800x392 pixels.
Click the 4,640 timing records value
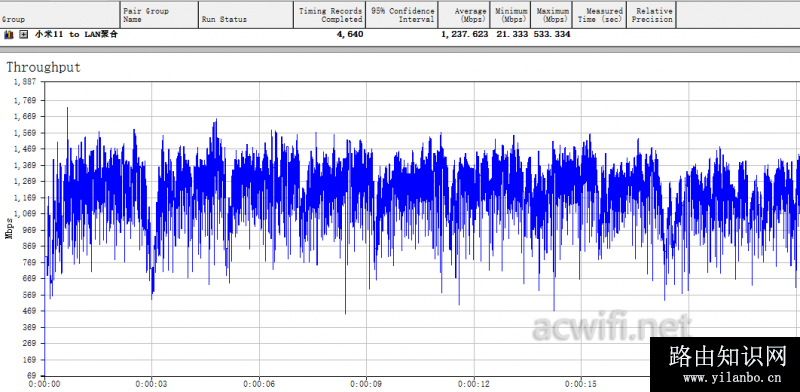(x=349, y=34)
